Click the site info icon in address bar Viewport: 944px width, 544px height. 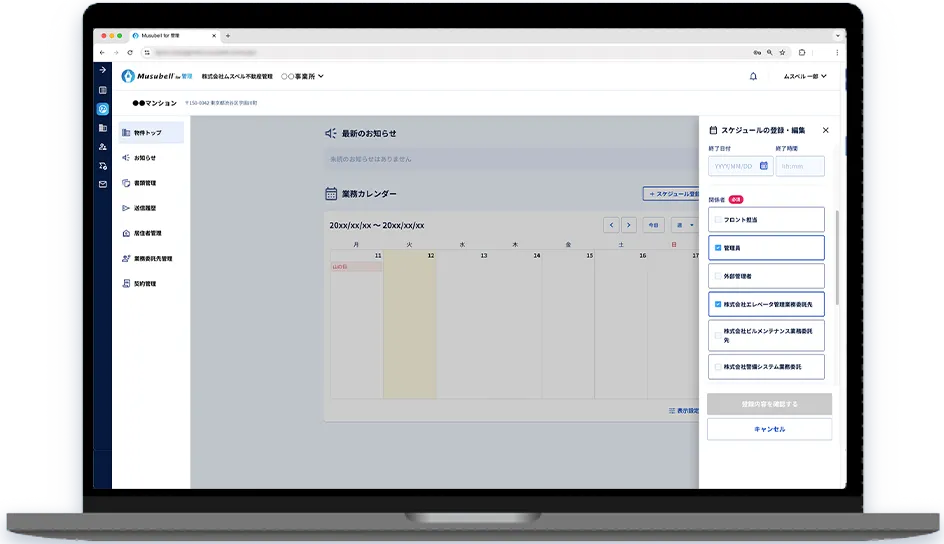point(147,52)
